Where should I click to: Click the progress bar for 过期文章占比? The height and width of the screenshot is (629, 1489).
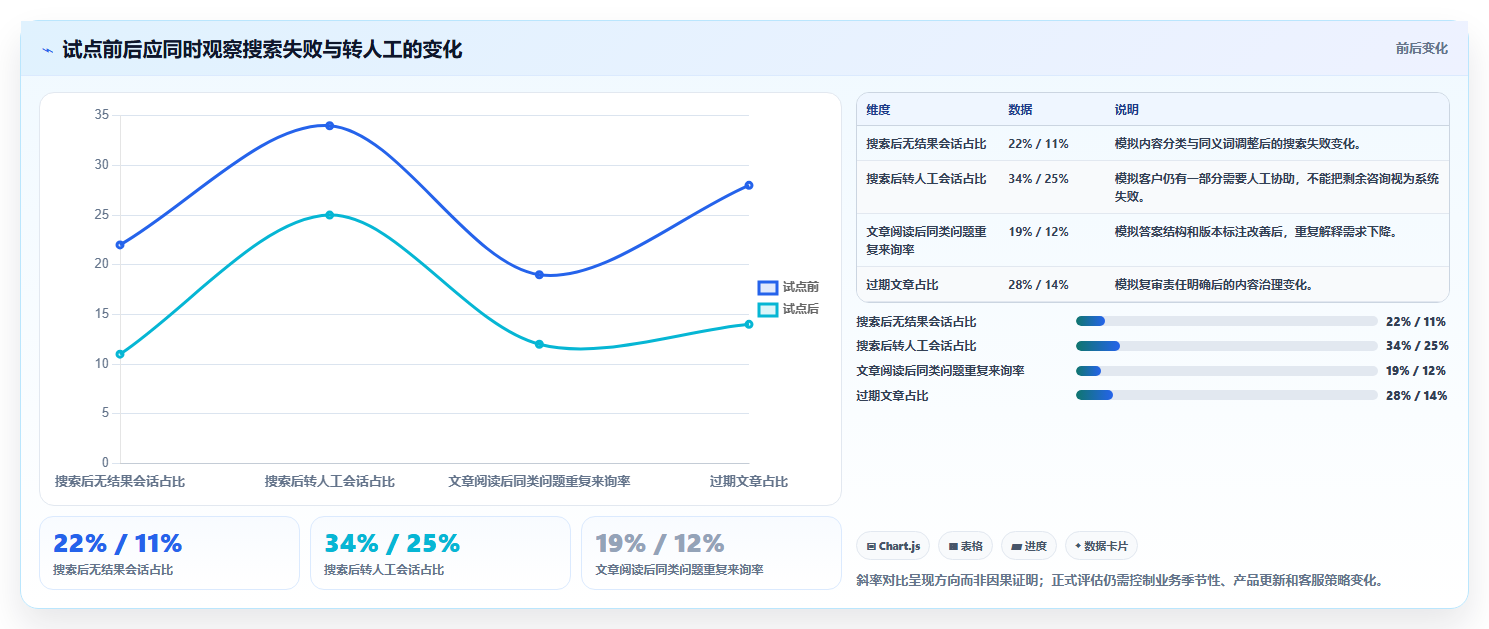[x=1226, y=395]
